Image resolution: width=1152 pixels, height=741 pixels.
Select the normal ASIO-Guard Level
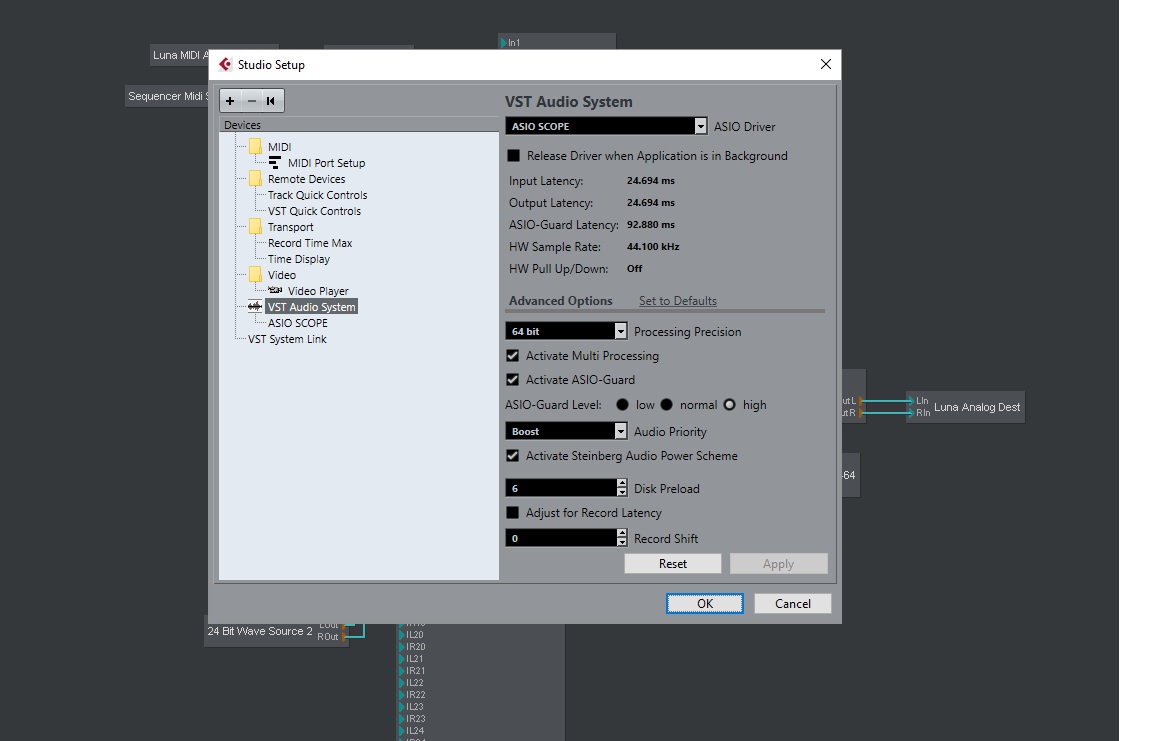pyautogui.click(x=667, y=405)
